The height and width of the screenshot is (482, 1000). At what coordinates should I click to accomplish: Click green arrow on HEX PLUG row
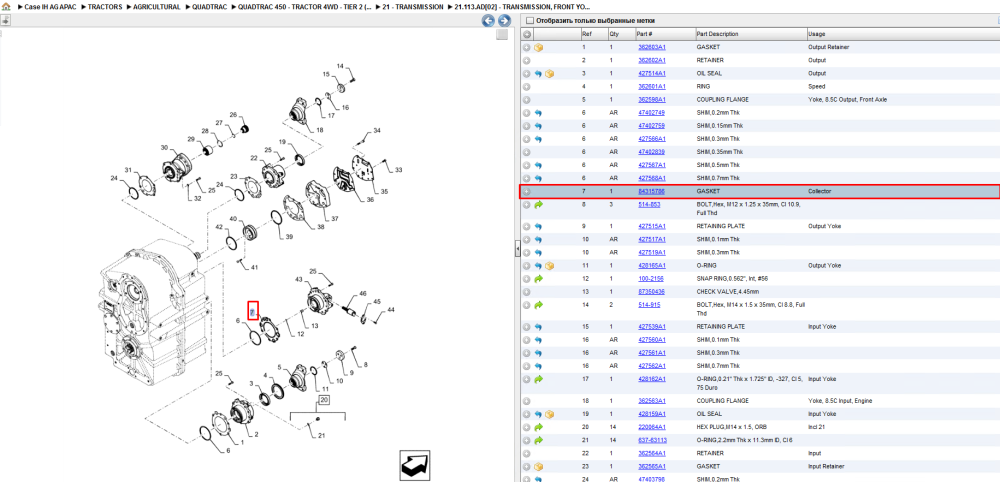[538, 427]
